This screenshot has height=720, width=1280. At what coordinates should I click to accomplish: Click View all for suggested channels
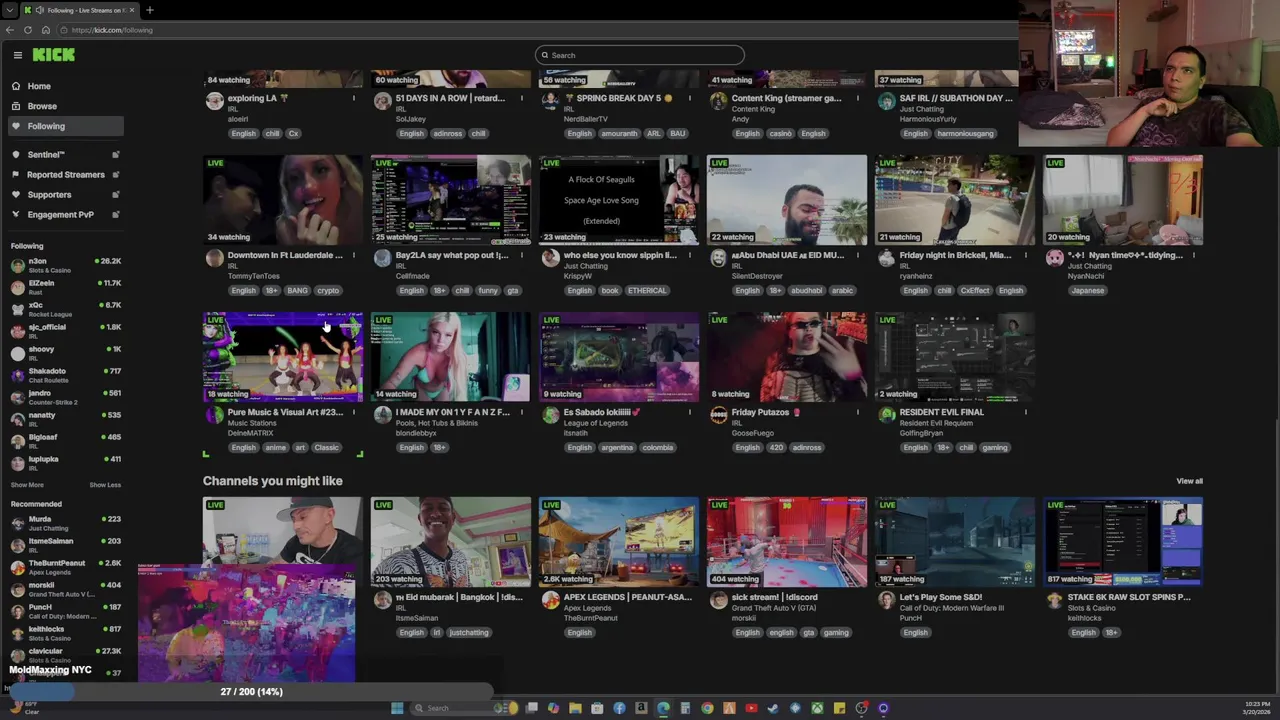pyautogui.click(x=1189, y=481)
